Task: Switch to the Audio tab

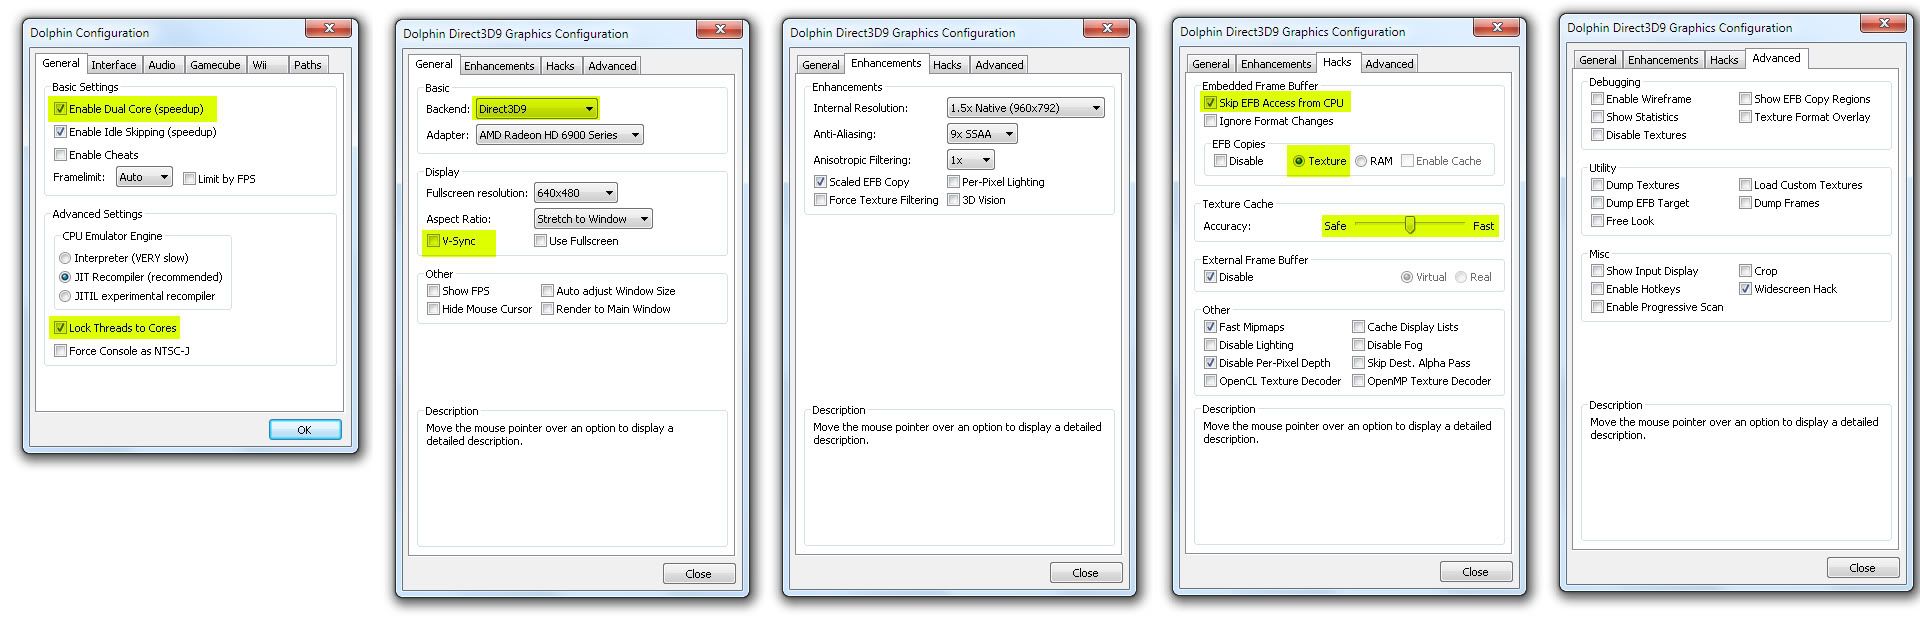Action: tap(161, 65)
